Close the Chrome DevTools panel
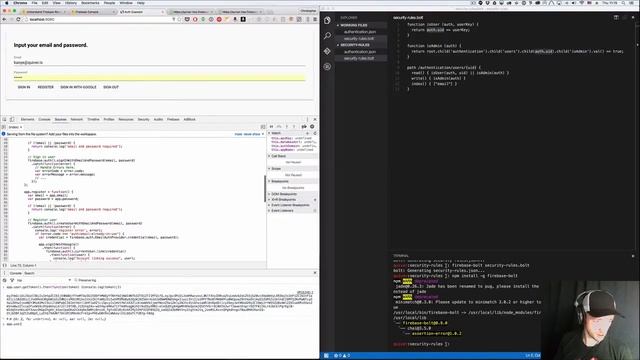The height and width of the screenshot is (360, 640). [315, 119]
